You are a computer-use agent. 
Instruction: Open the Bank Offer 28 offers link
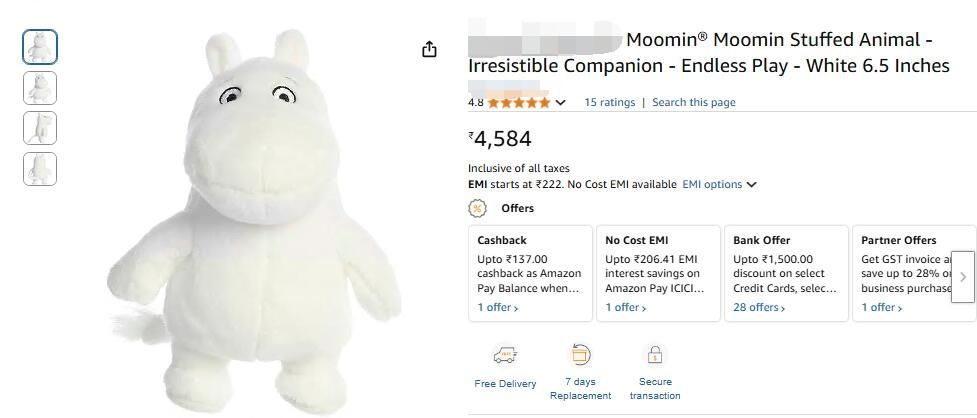tap(758, 307)
